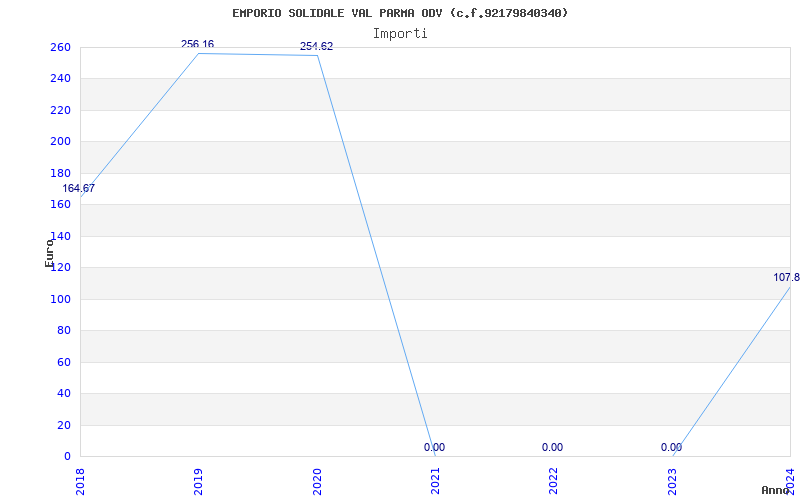Select the 2018 x-axis label
The height and width of the screenshot is (500, 800).
coord(80,481)
